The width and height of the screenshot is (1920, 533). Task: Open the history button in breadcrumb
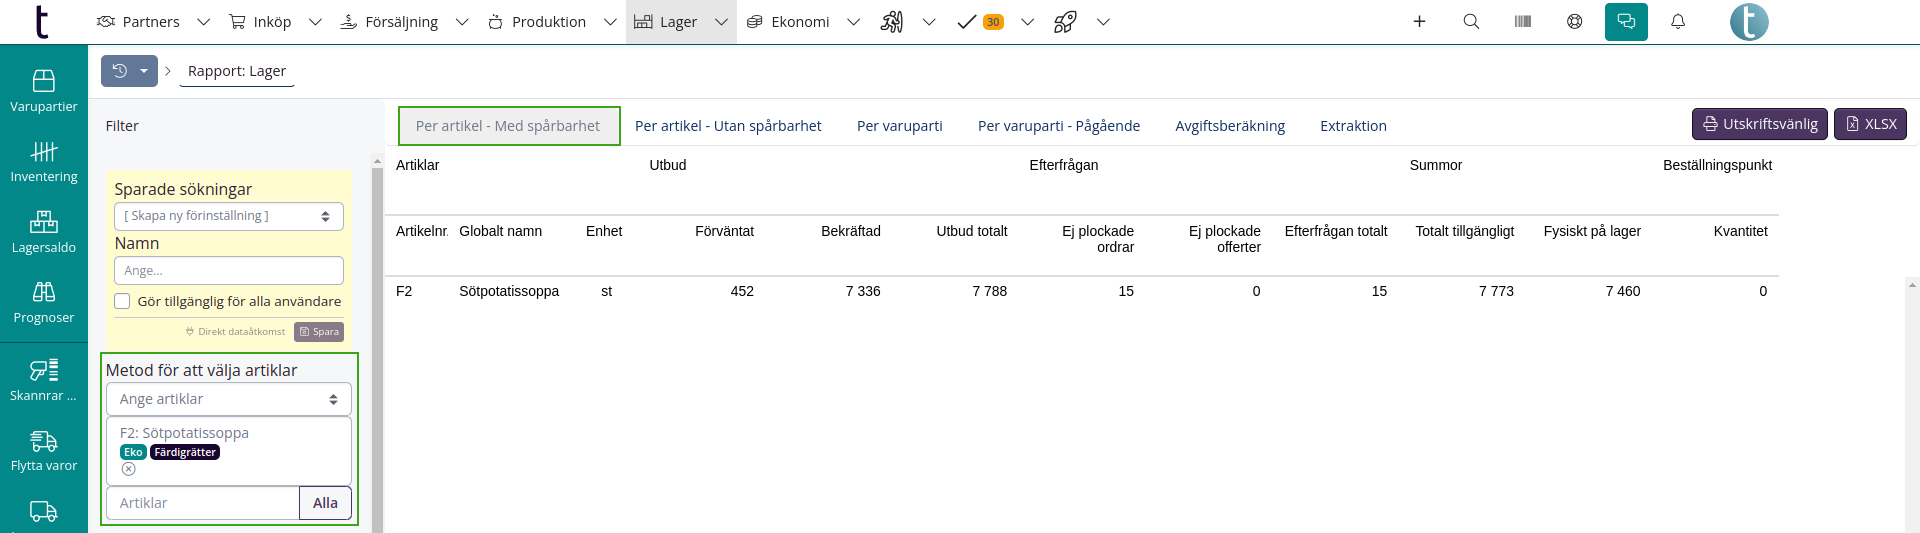129,71
